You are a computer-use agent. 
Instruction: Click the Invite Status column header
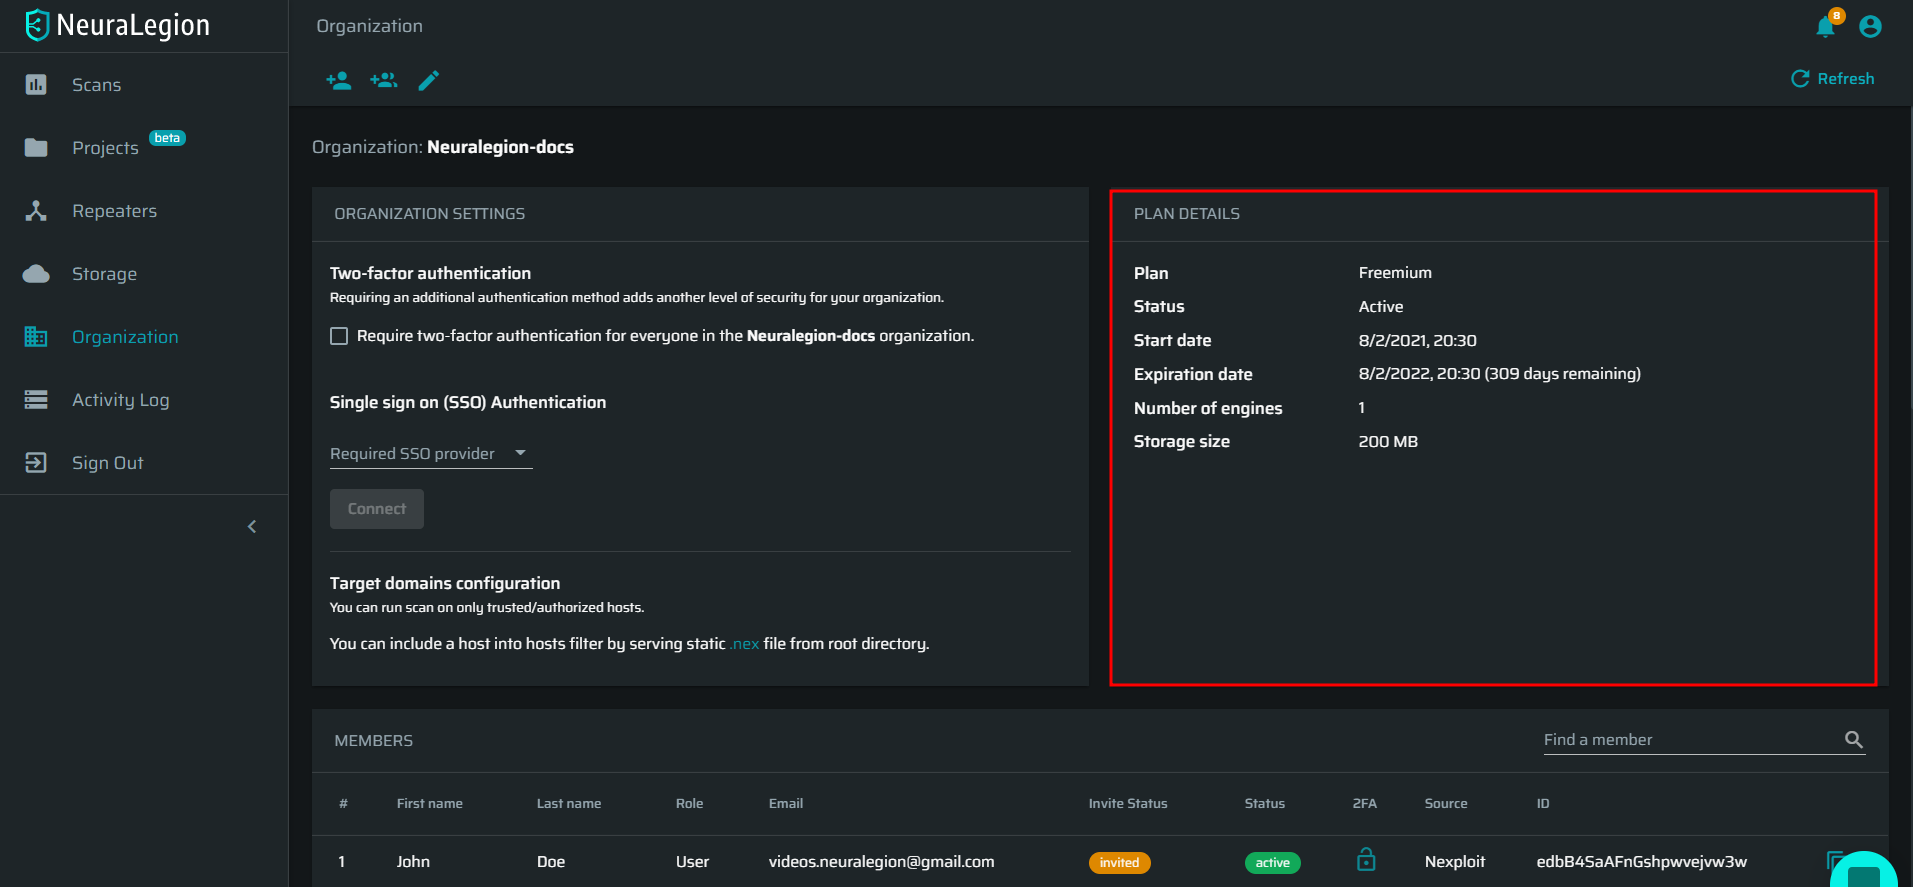tap(1127, 804)
